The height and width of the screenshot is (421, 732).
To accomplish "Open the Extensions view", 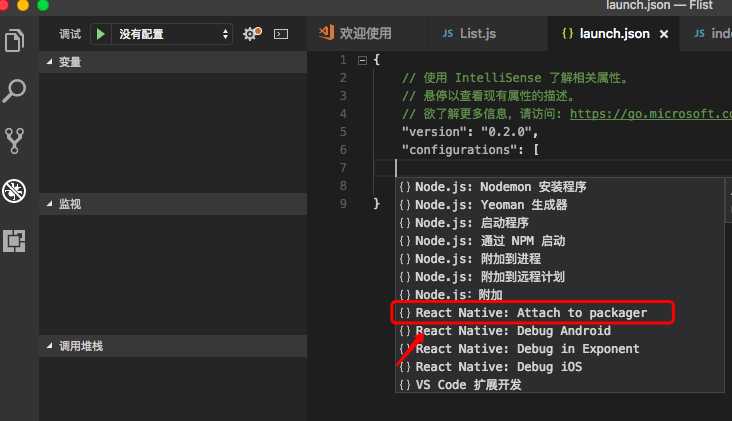I will point(14,241).
